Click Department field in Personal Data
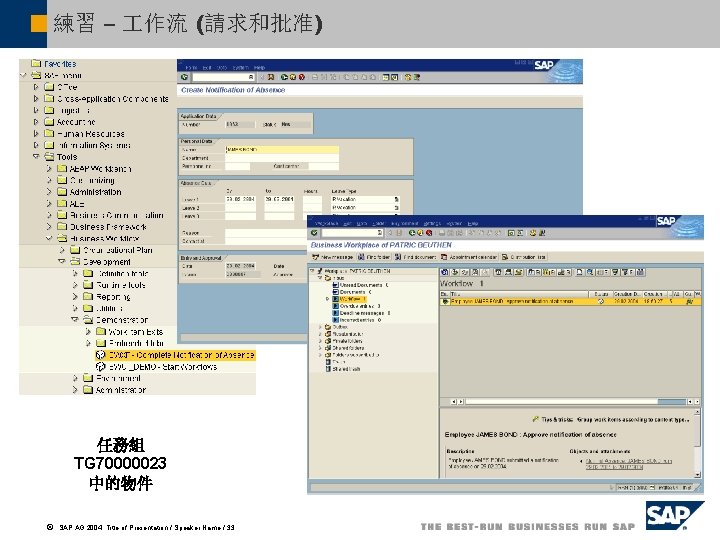720x540 pixels. pos(282,158)
